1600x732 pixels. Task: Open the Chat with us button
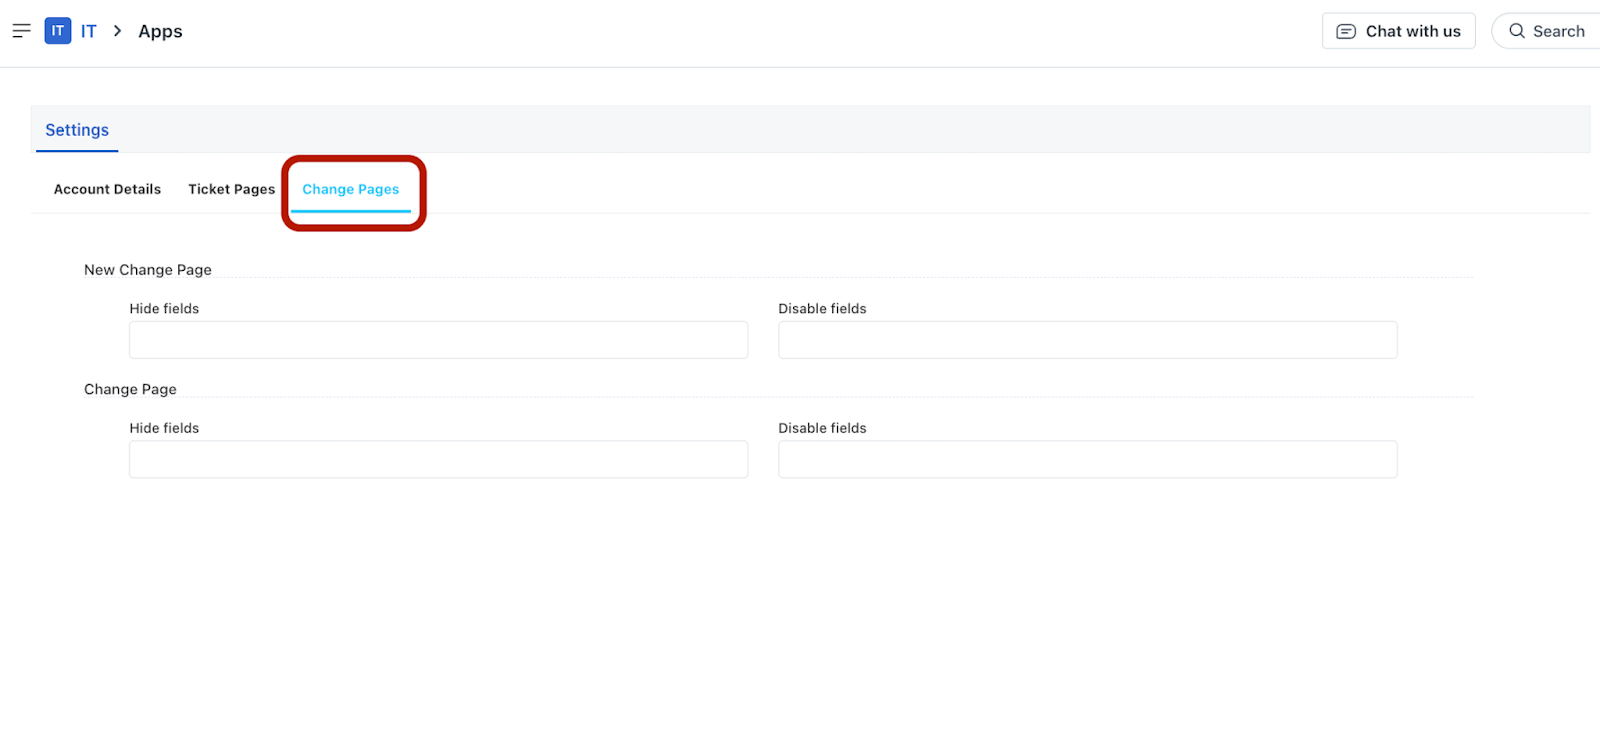pos(1398,31)
